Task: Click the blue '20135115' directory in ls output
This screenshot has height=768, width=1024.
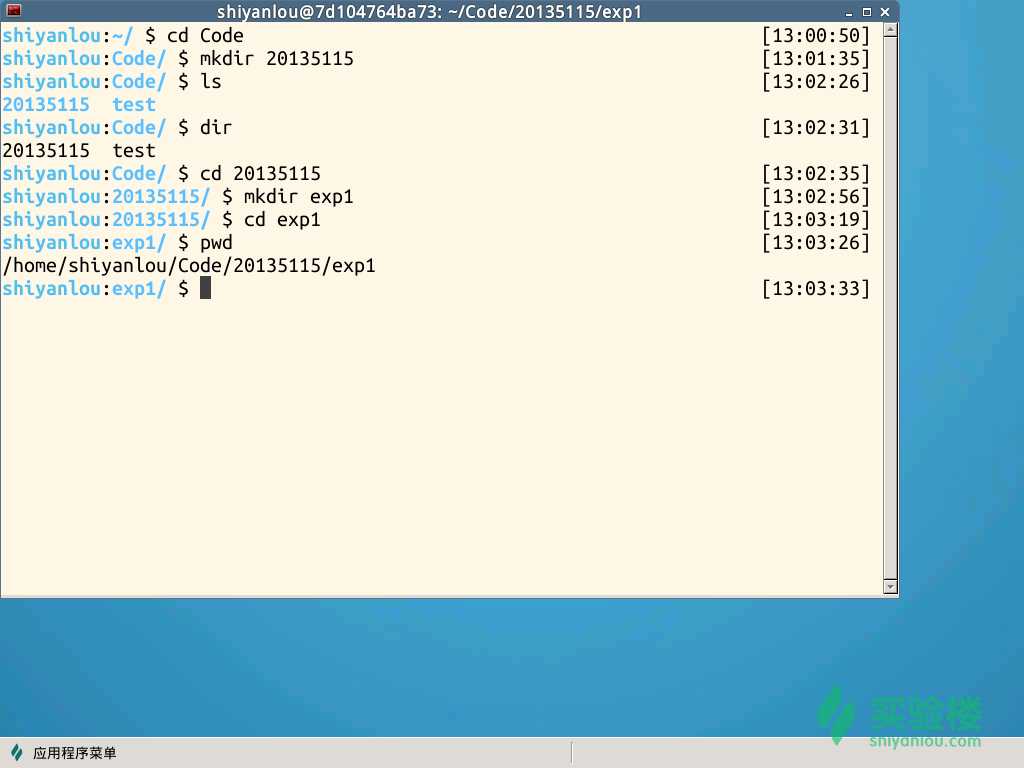Action: tap(46, 104)
